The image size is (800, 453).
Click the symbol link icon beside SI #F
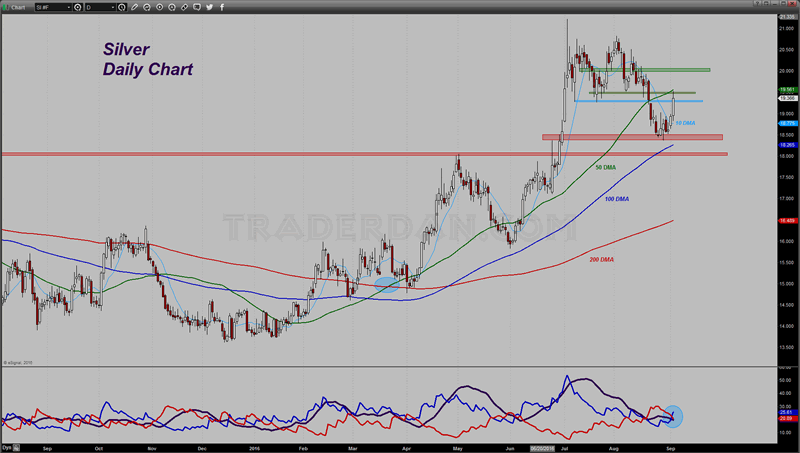coord(78,7)
